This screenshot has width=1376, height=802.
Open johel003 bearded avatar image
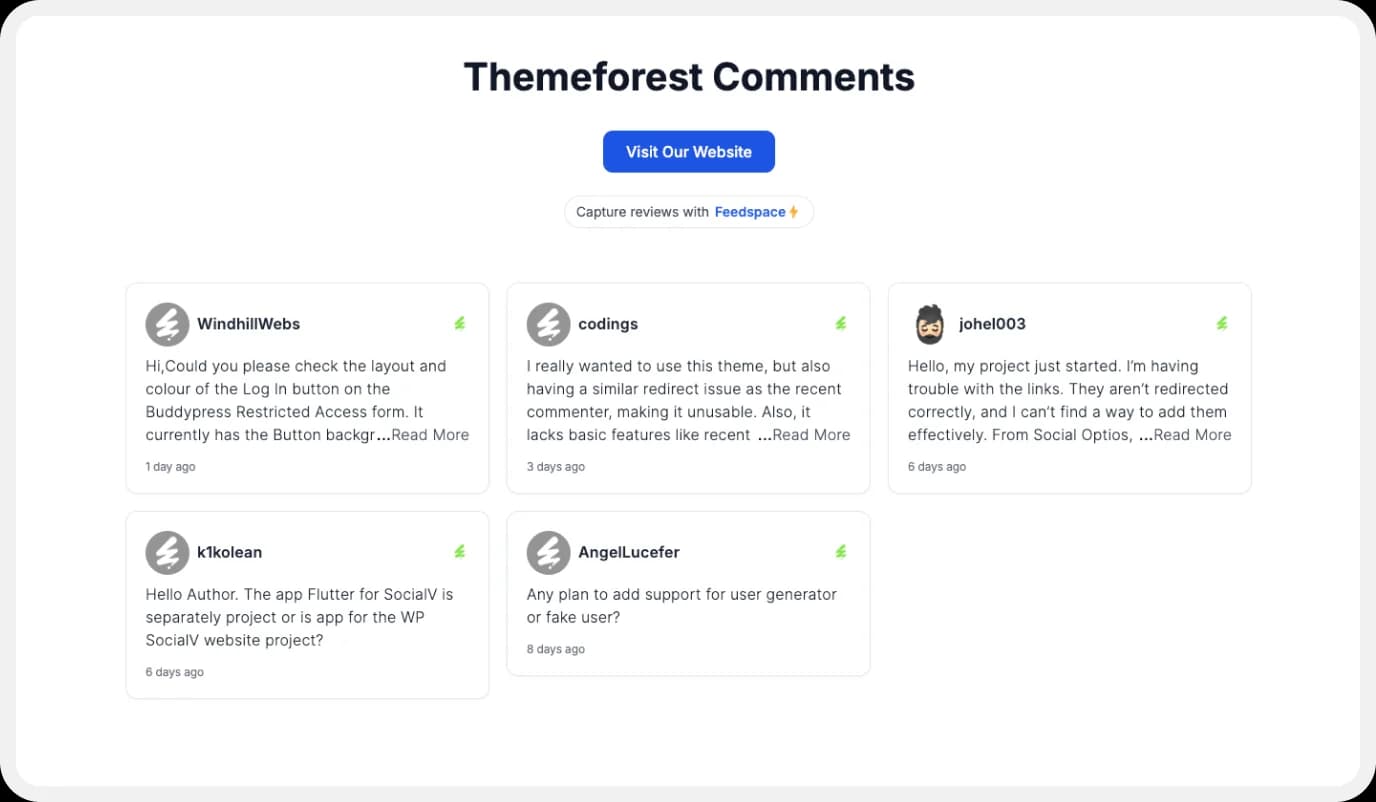coord(929,323)
